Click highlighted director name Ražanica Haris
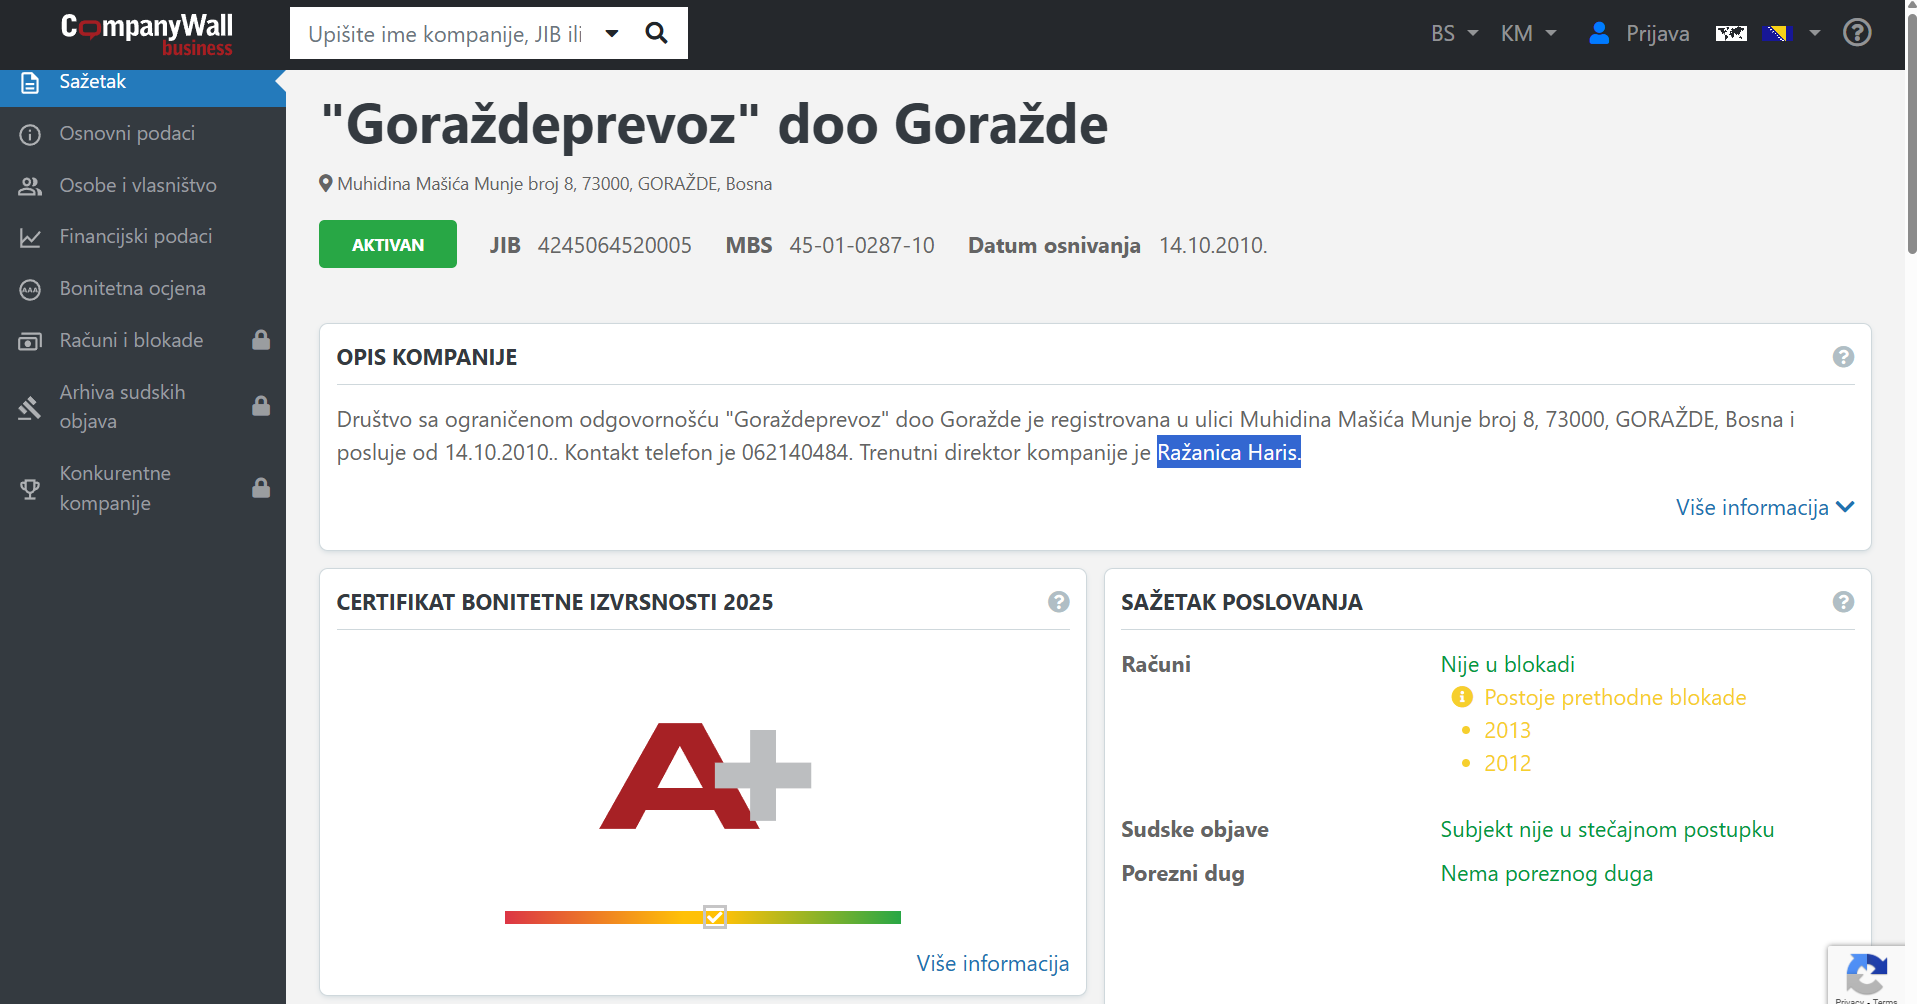The image size is (1917, 1004). pos(1229,452)
